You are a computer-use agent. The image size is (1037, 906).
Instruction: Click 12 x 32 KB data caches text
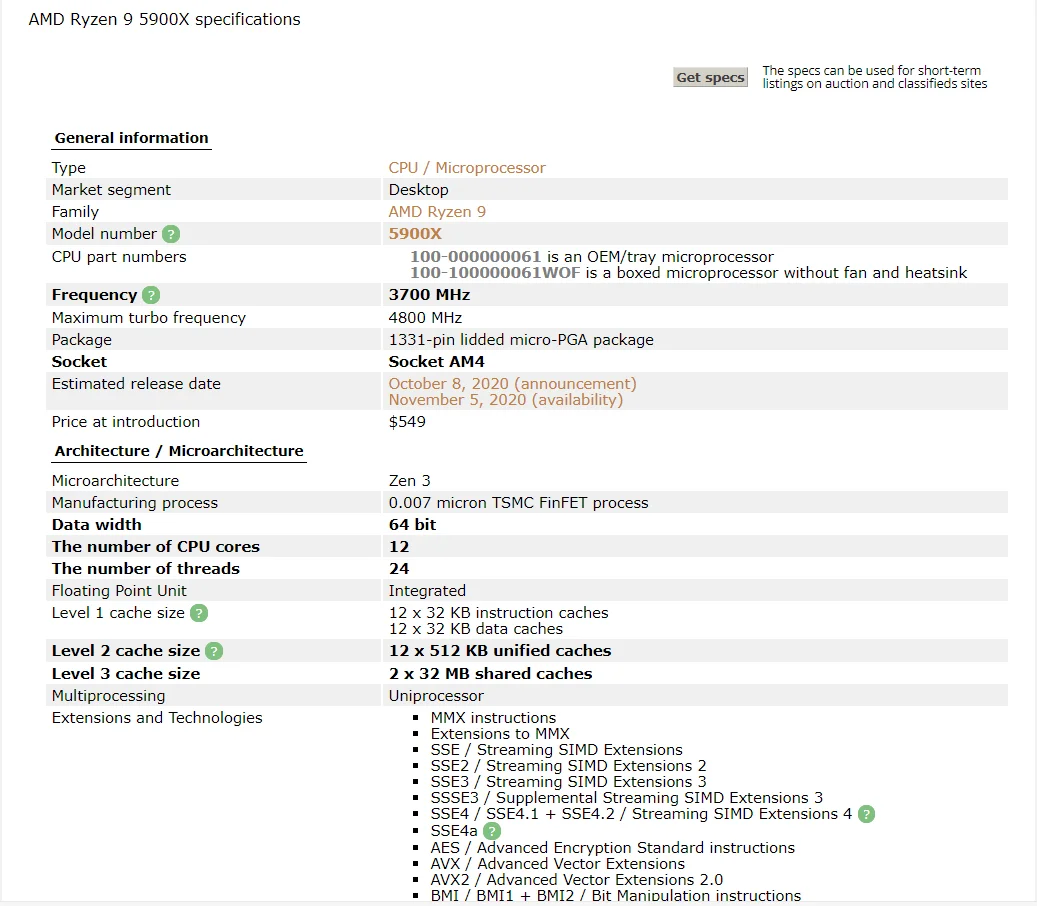[476, 629]
